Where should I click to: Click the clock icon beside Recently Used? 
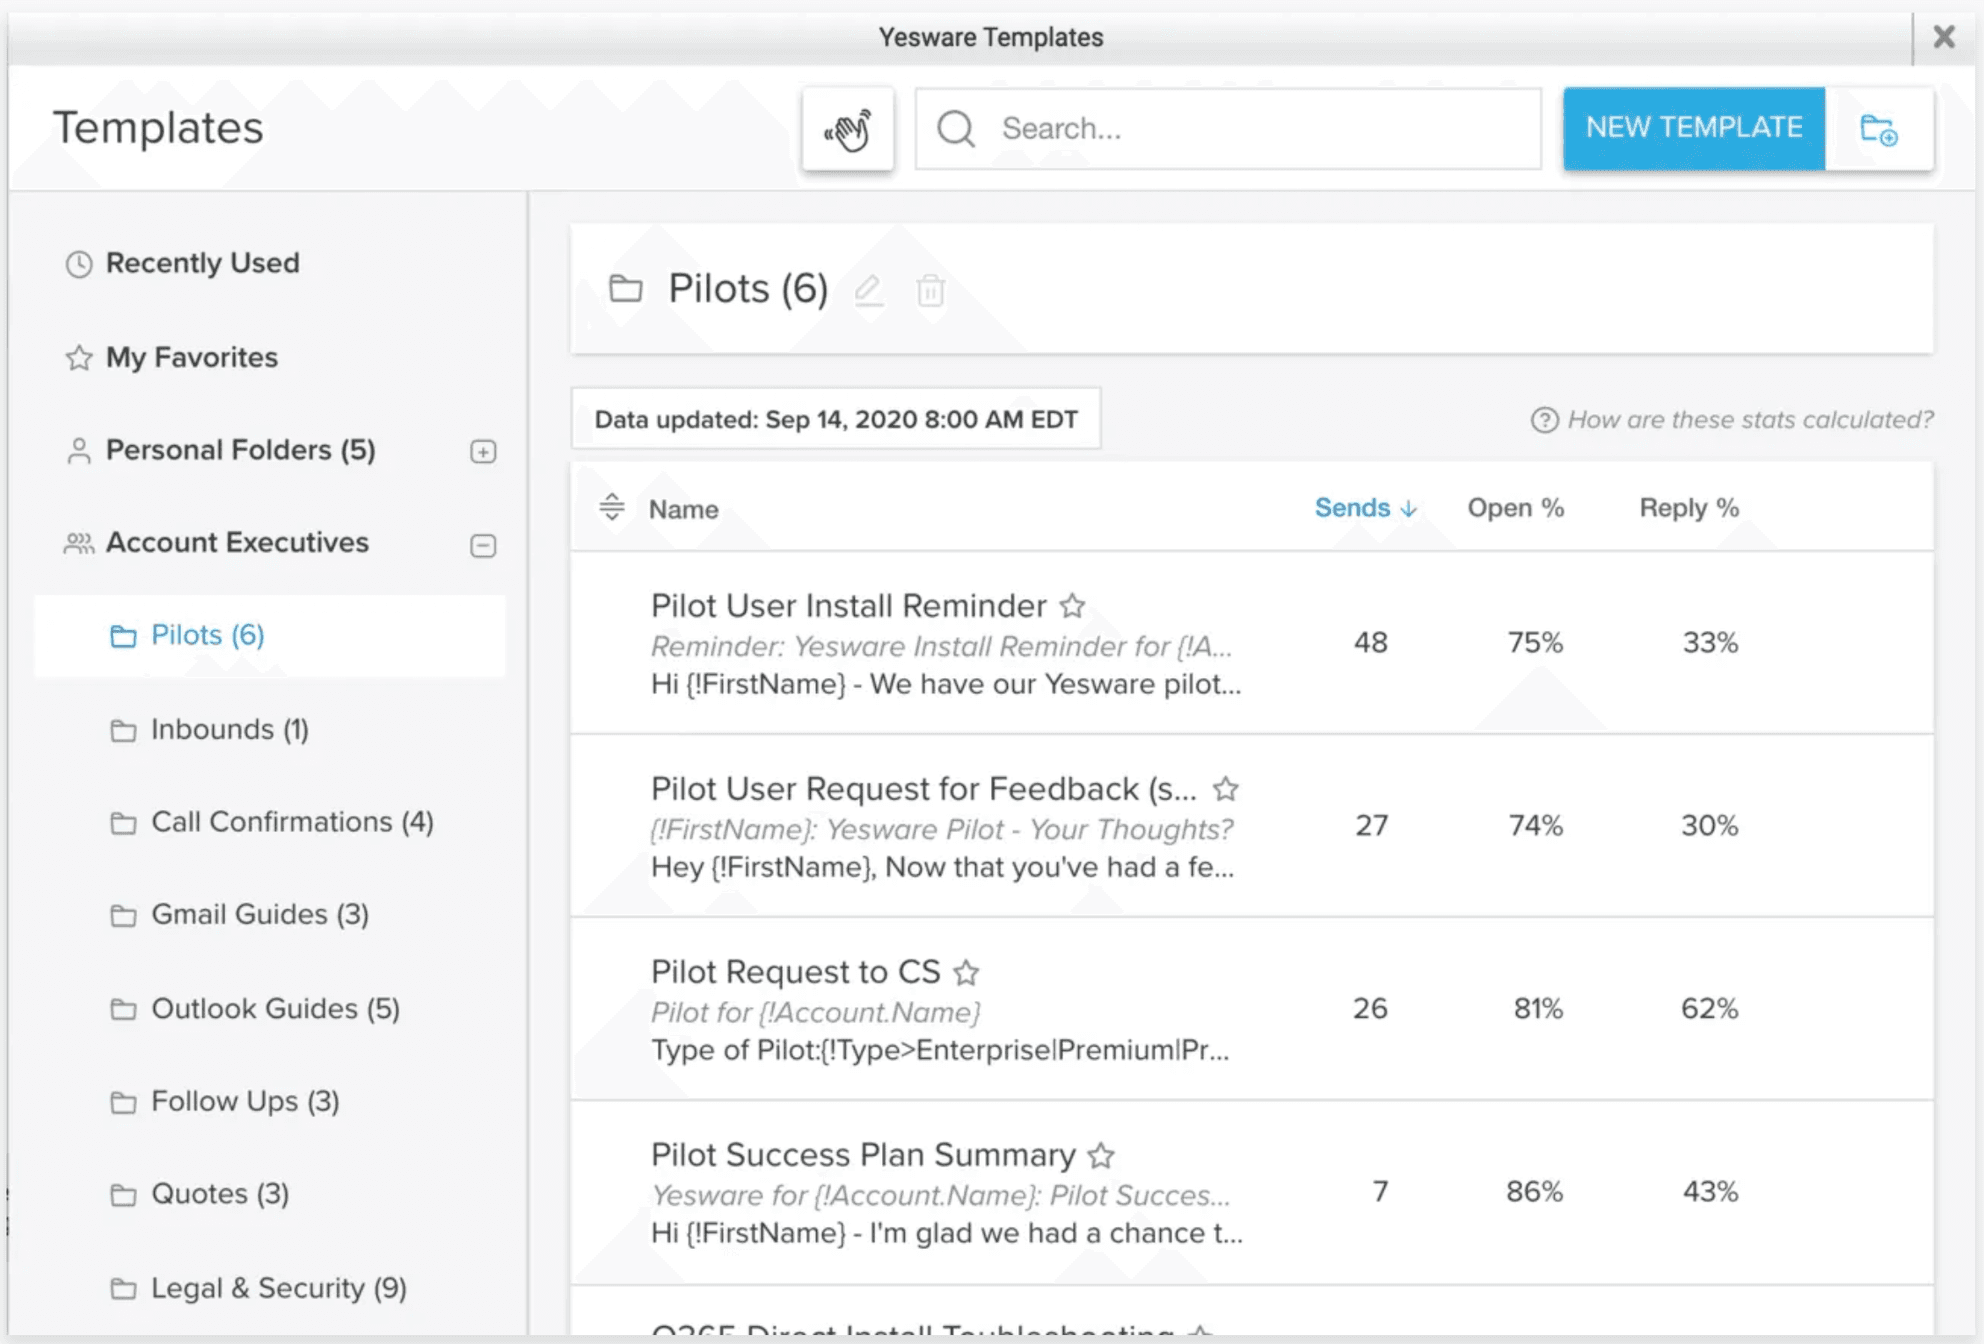click(x=77, y=263)
